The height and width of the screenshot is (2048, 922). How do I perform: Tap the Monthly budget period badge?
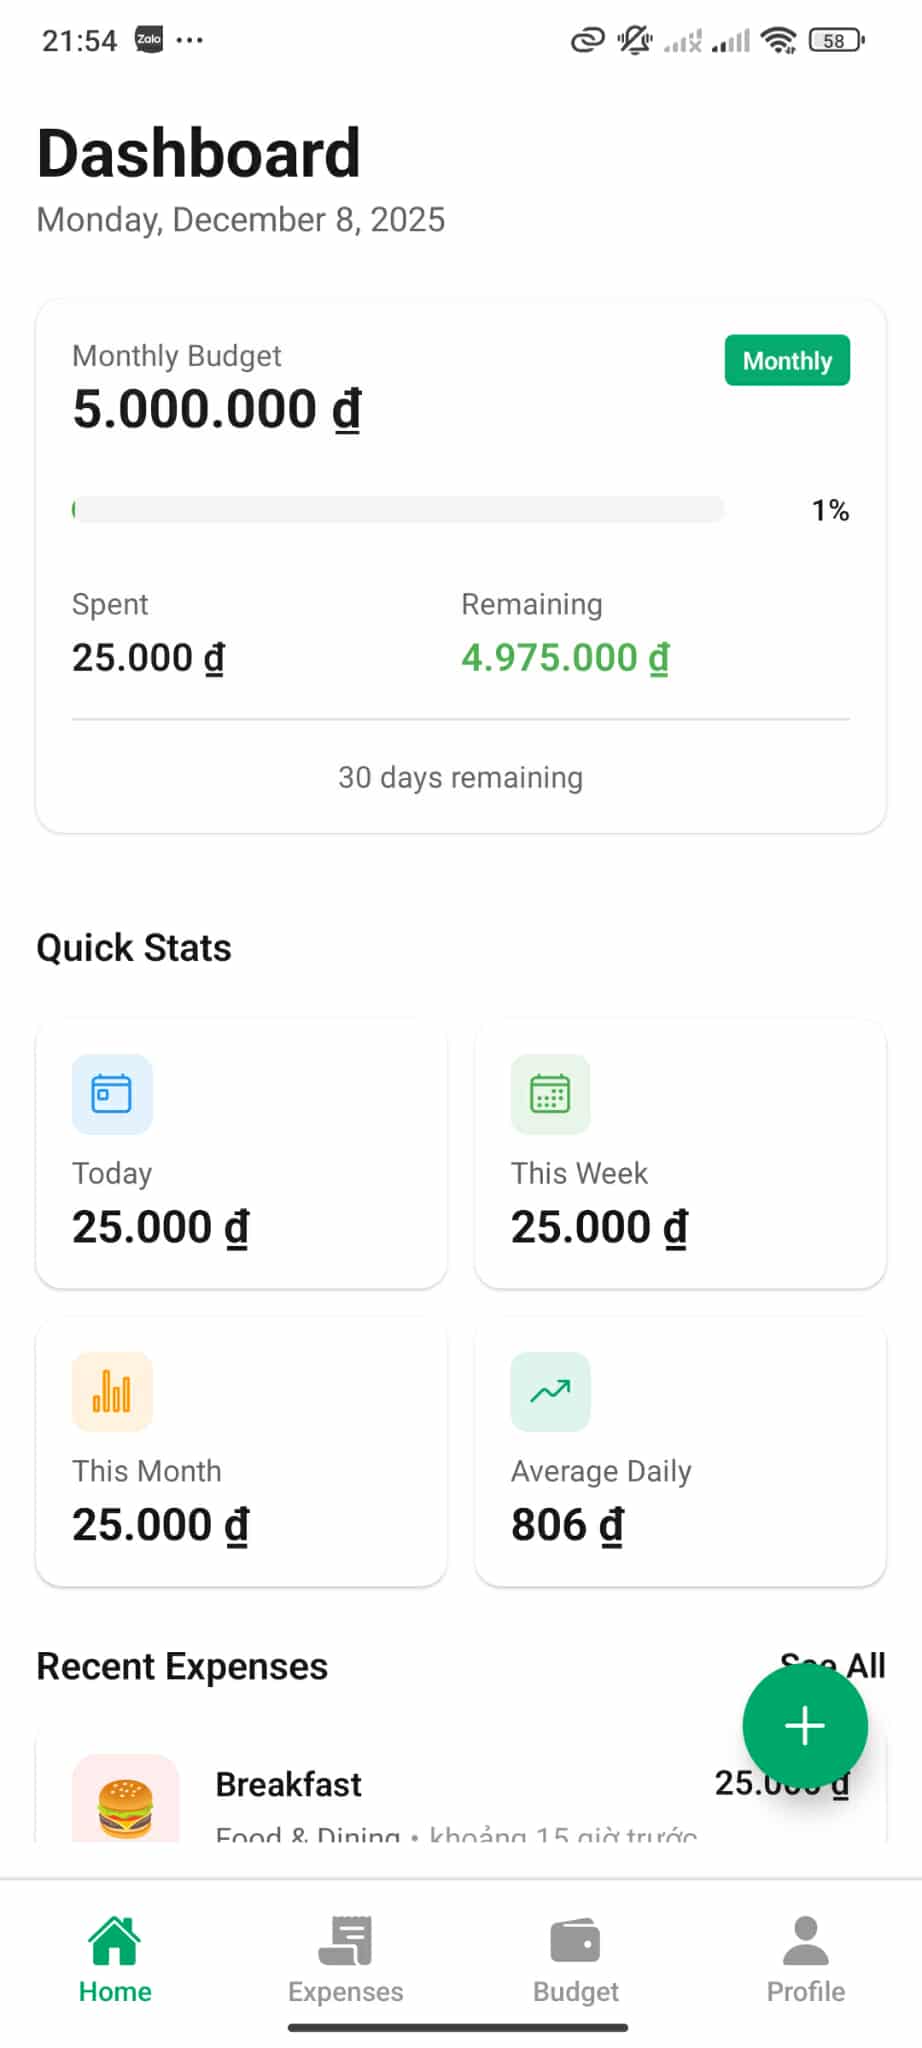click(787, 360)
